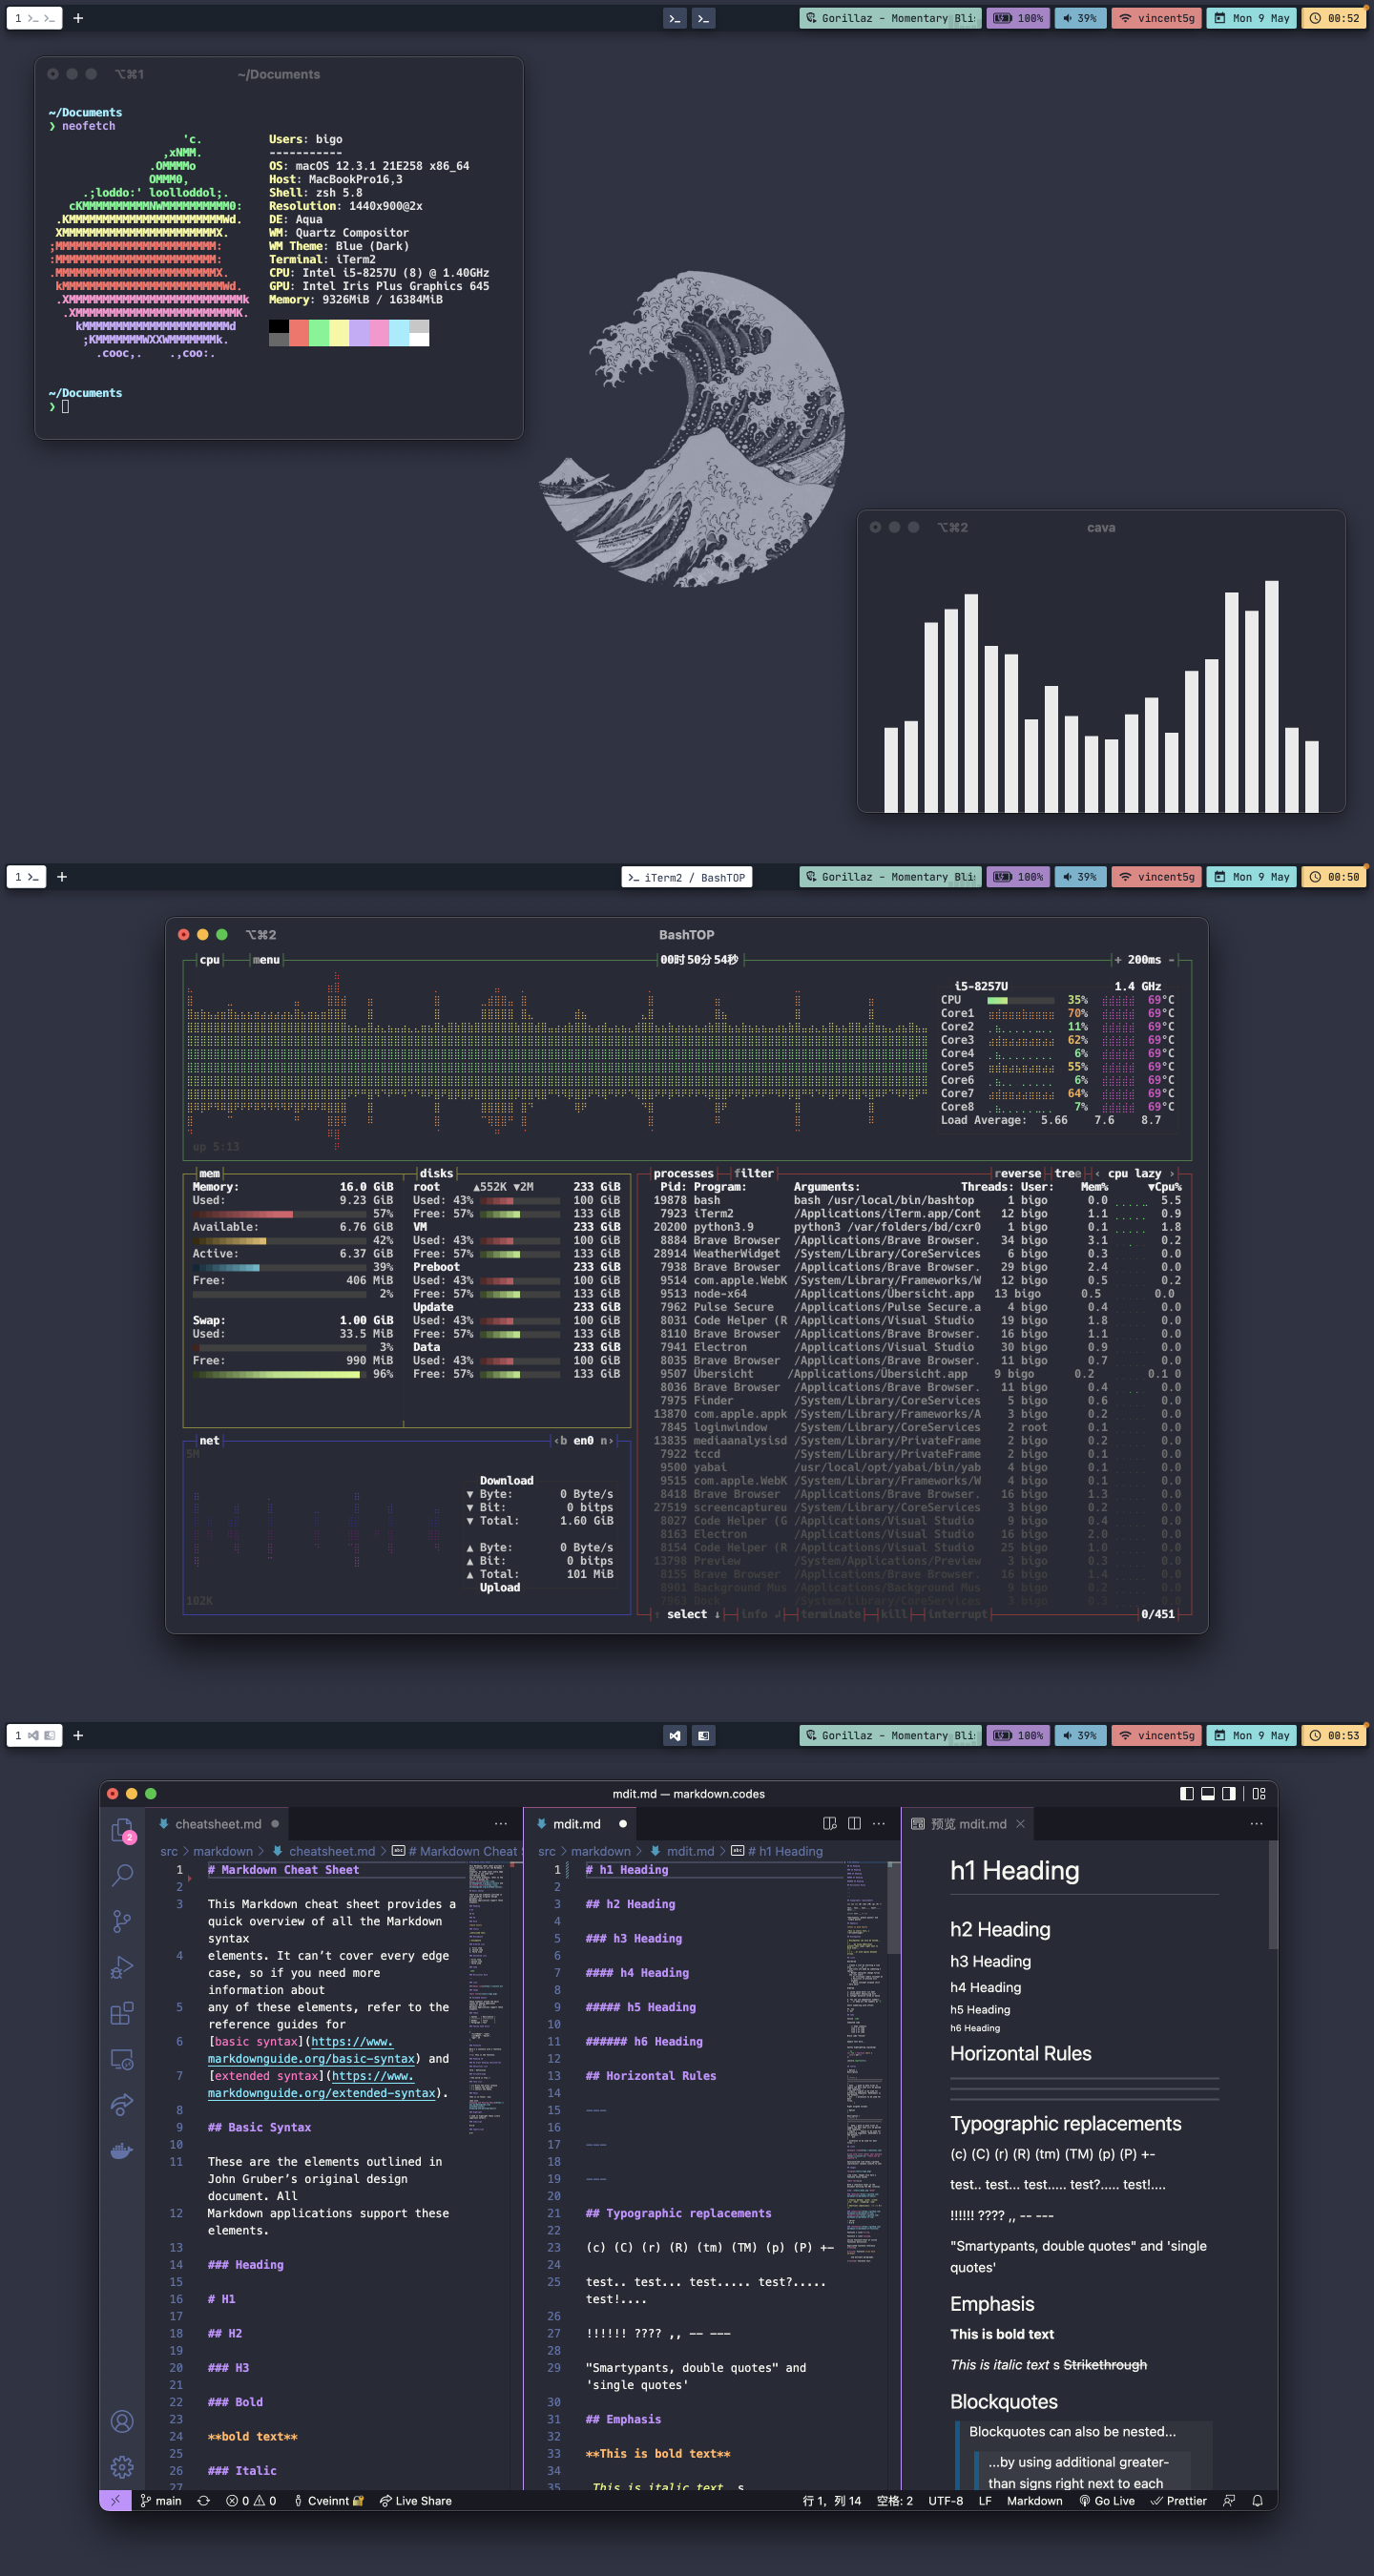The image size is (1374, 2576).
Task: Open notifications bell in VS Code status bar
Action: point(1257,2500)
